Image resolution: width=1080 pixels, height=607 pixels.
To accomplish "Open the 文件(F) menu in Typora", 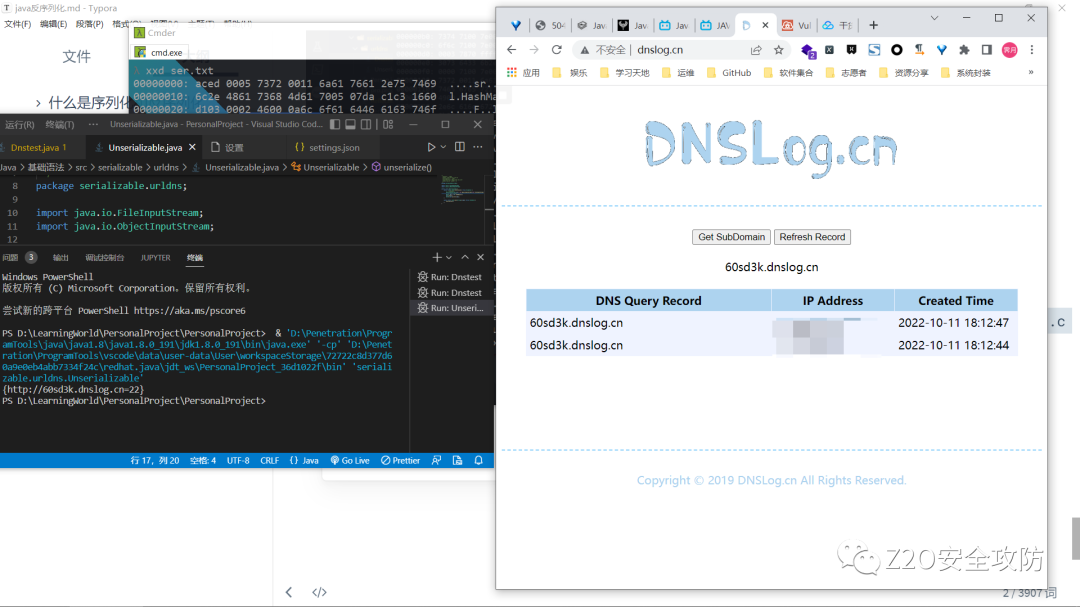I will pos(17,24).
